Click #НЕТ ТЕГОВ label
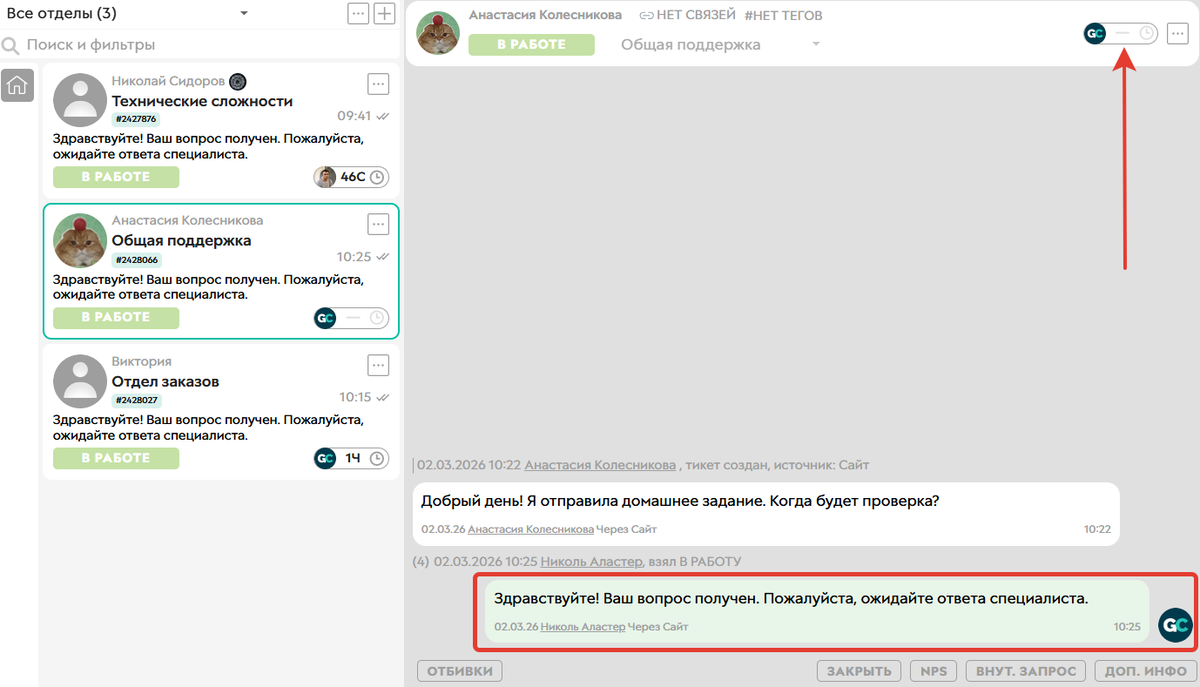 pos(783,15)
